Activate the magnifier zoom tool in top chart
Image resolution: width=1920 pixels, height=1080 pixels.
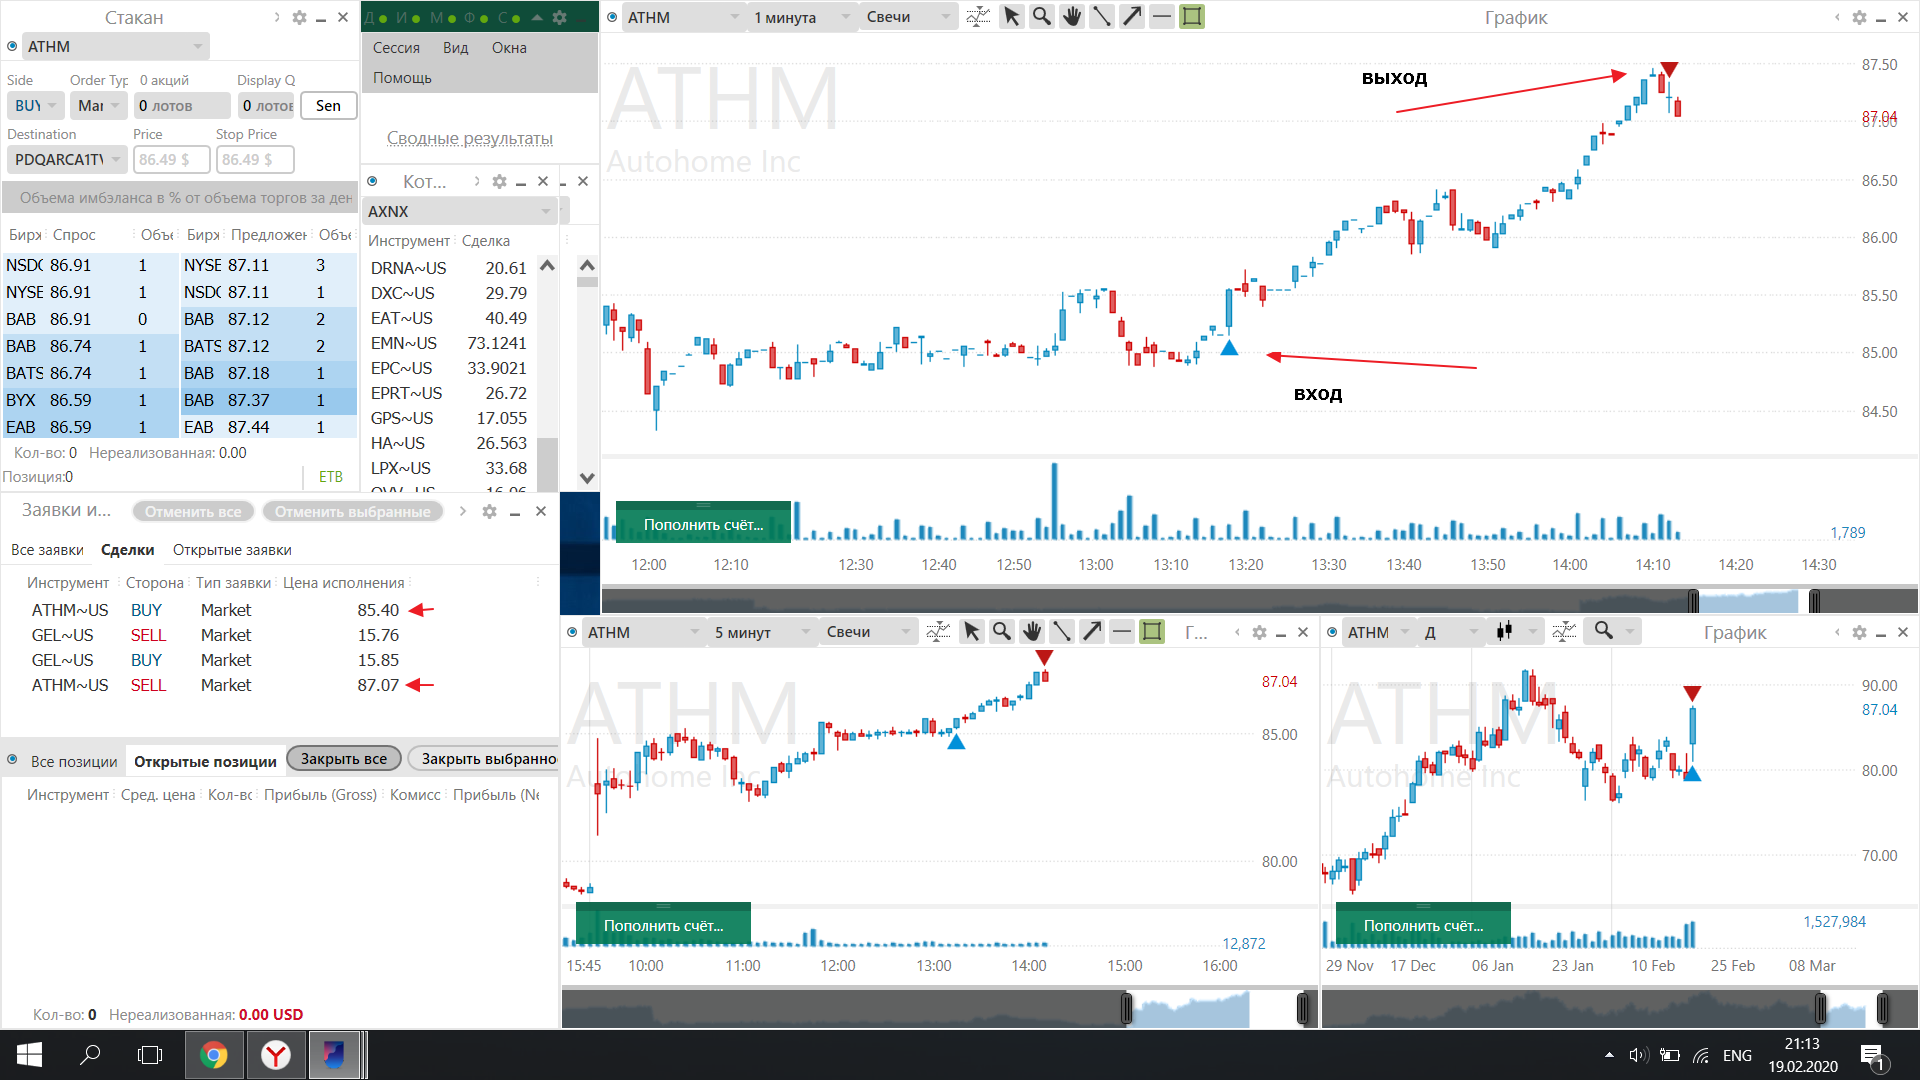coord(1041,17)
